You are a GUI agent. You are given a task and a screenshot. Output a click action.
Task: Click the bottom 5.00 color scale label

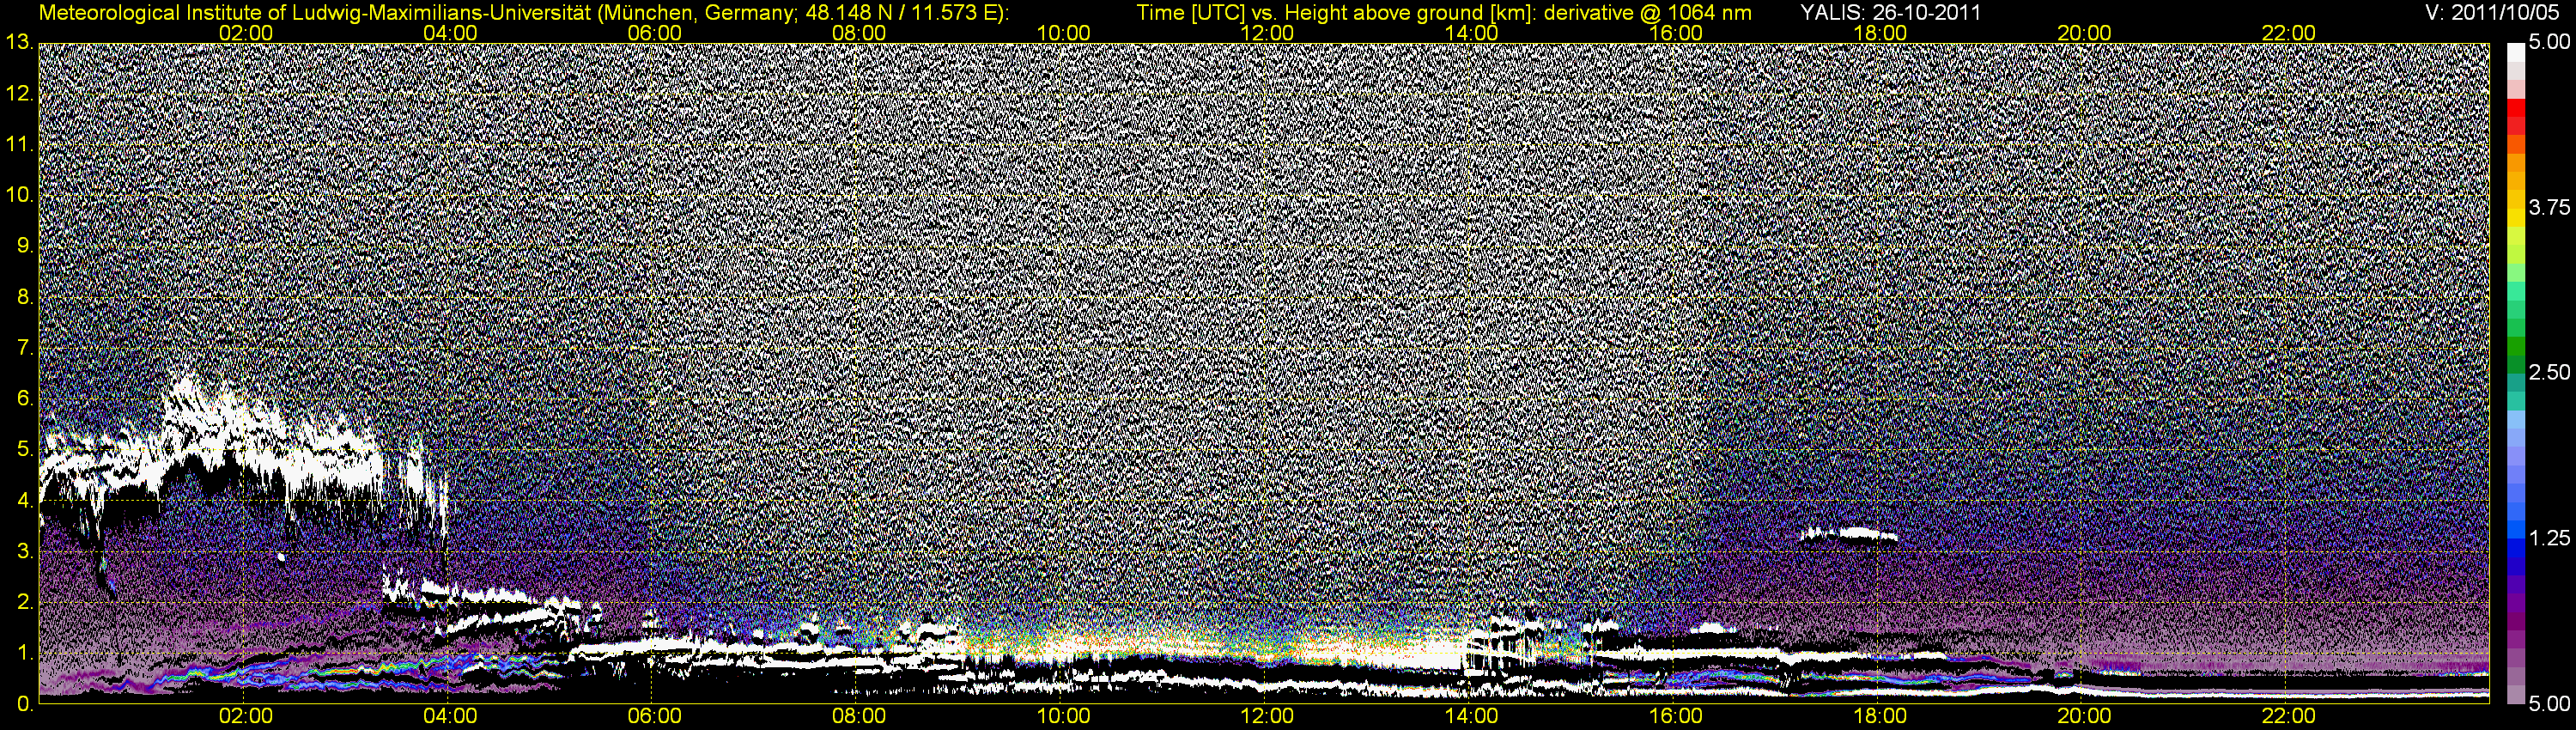[x=2550, y=703]
